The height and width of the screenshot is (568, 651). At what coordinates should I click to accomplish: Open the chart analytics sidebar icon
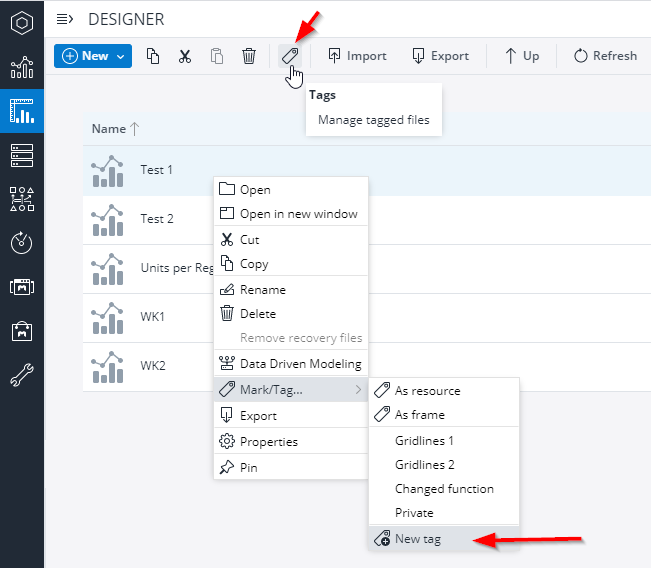click(22, 67)
